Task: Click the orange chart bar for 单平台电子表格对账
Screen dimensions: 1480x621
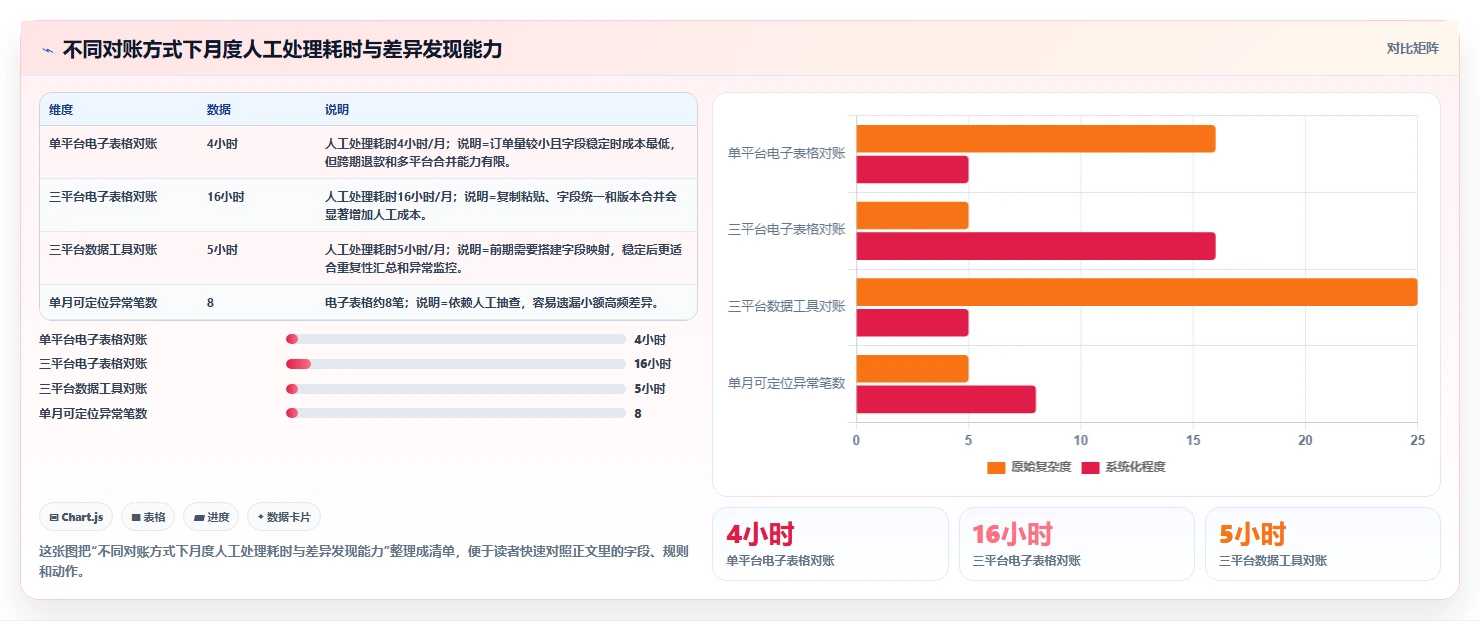Action: [1036, 139]
